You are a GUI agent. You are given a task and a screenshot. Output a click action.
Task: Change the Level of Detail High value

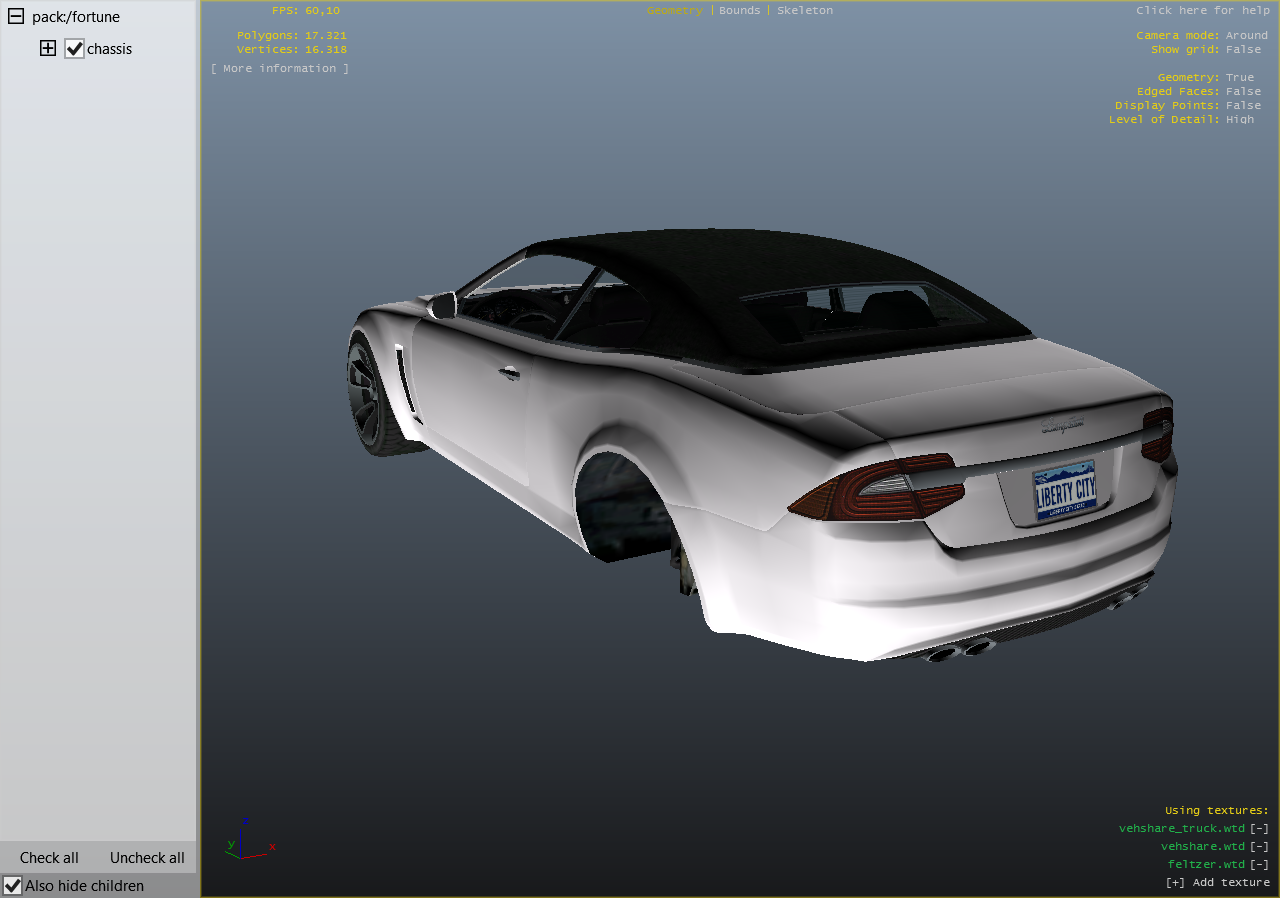click(1240, 119)
